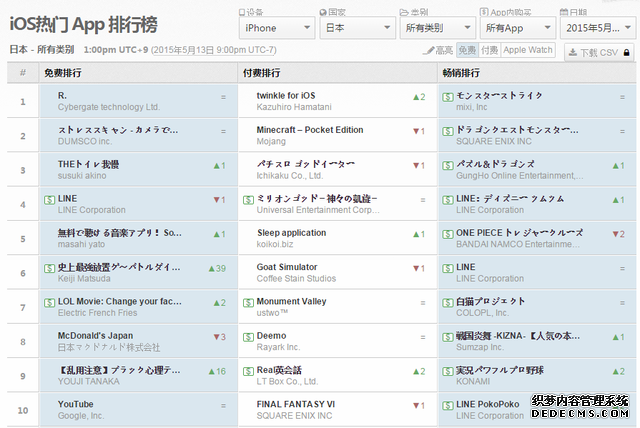Click the pencil 高亮 icon
This screenshot has height=428, width=640.
pyautogui.click(x=429, y=50)
